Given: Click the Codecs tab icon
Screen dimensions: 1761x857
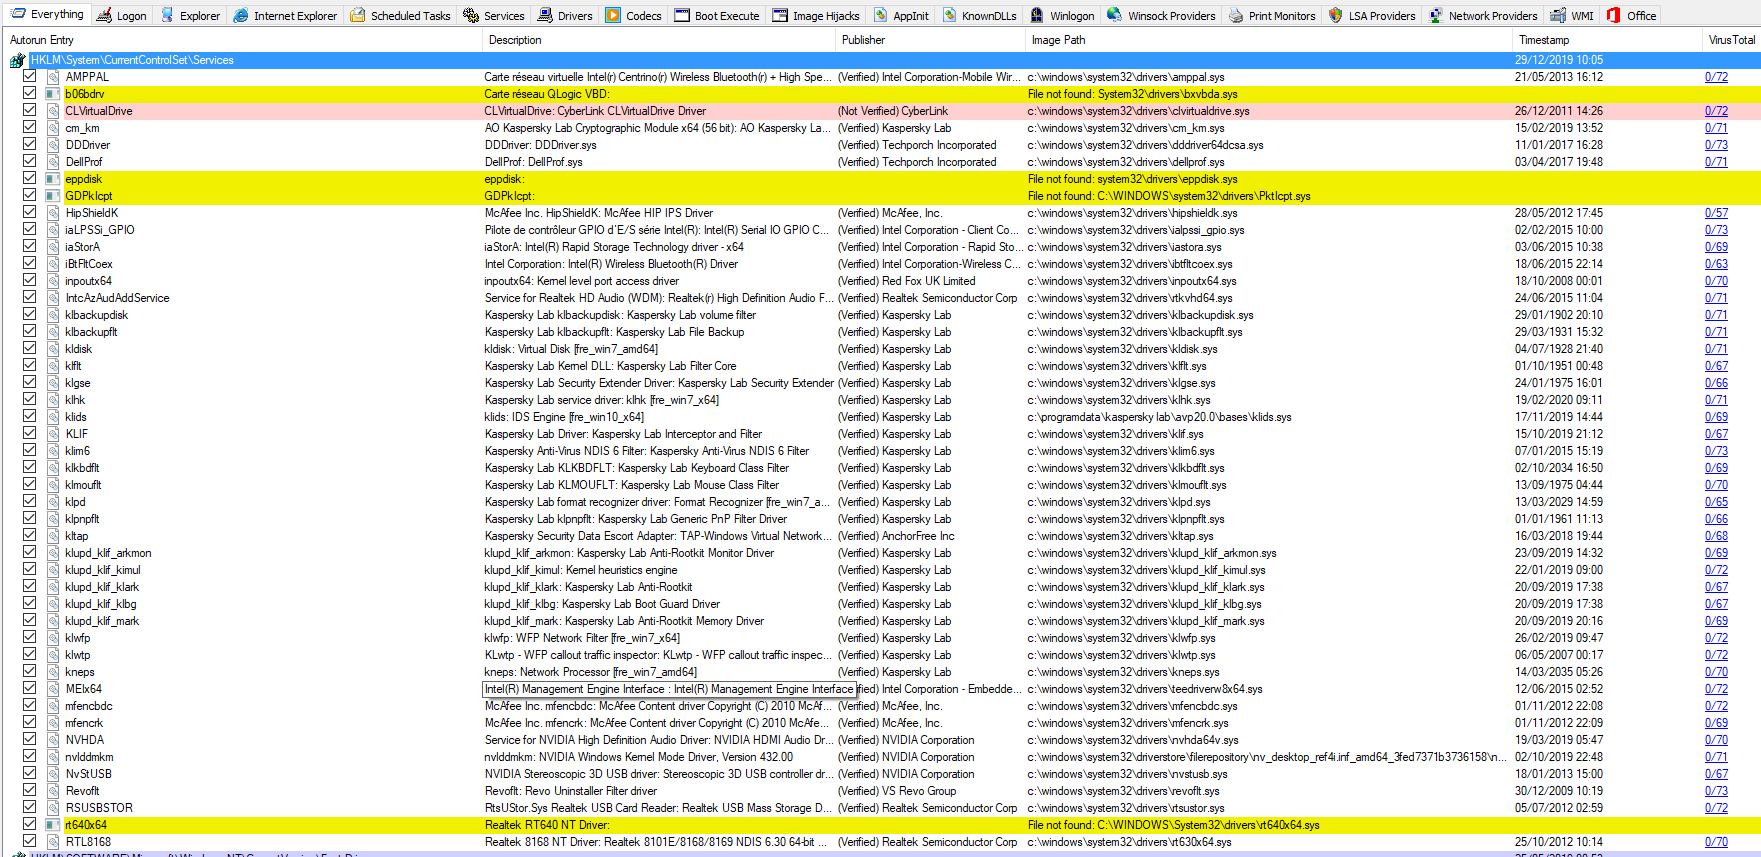Looking at the screenshot, I should point(613,15).
